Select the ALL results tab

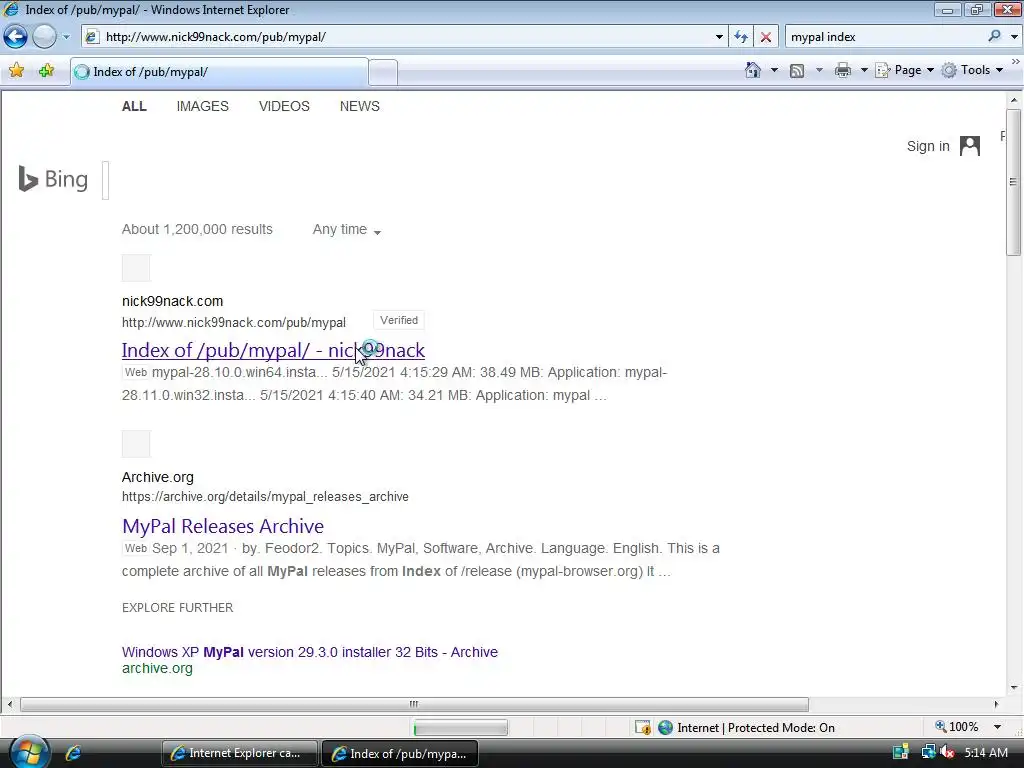point(134,106)
